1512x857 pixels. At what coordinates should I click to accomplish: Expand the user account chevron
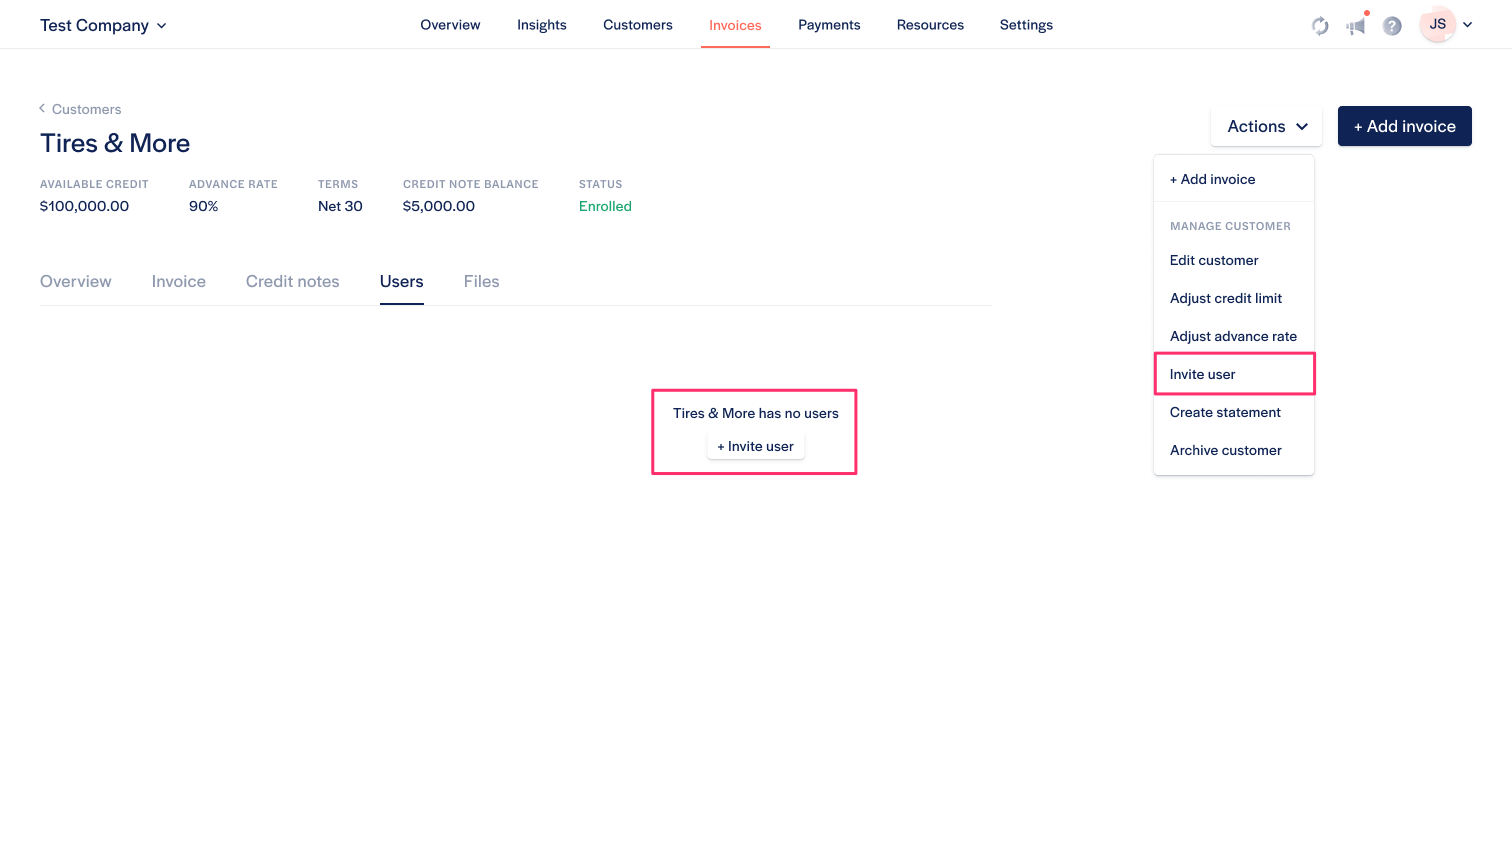tap(1468, 25)
